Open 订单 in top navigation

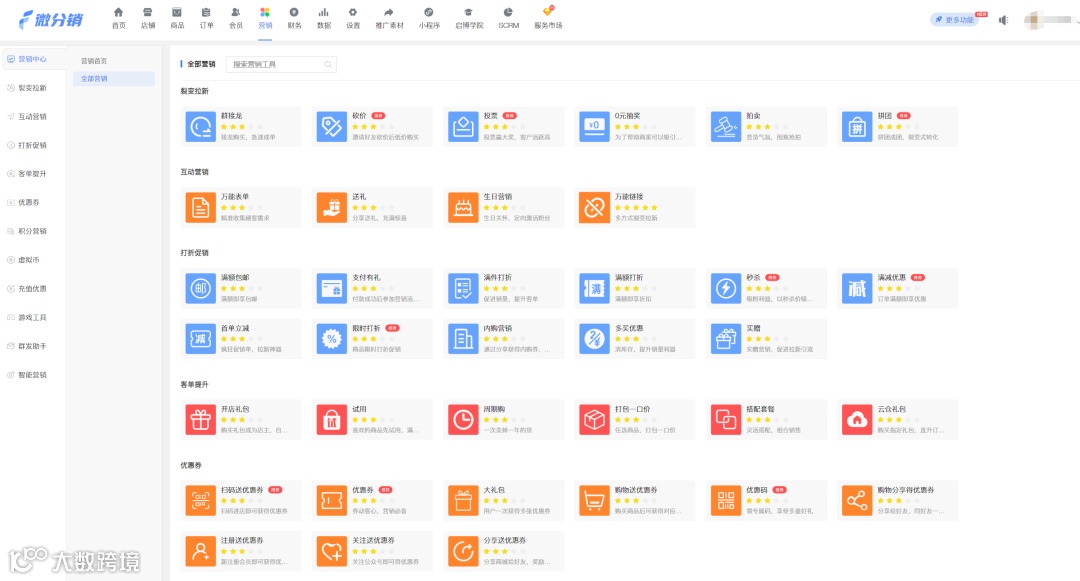[x=206, y=19]
